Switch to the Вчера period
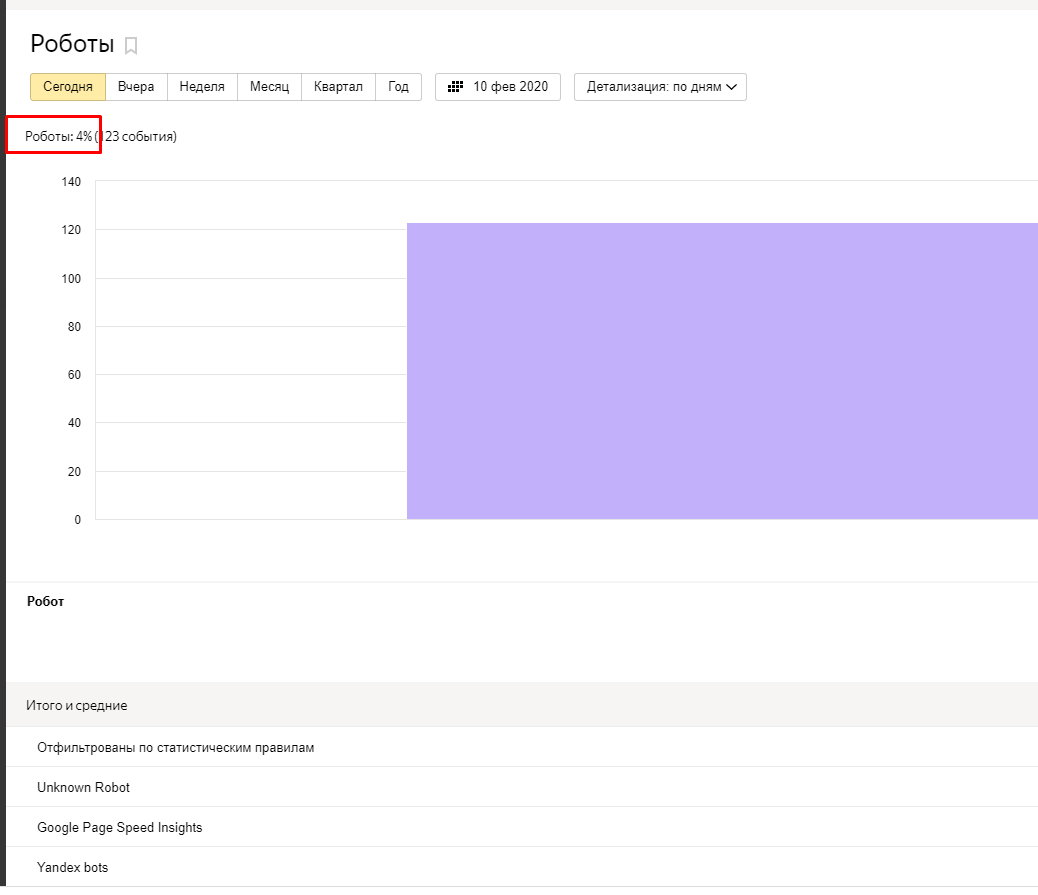The width and height of the screenshot is (1038, 895). coord(136,87)
